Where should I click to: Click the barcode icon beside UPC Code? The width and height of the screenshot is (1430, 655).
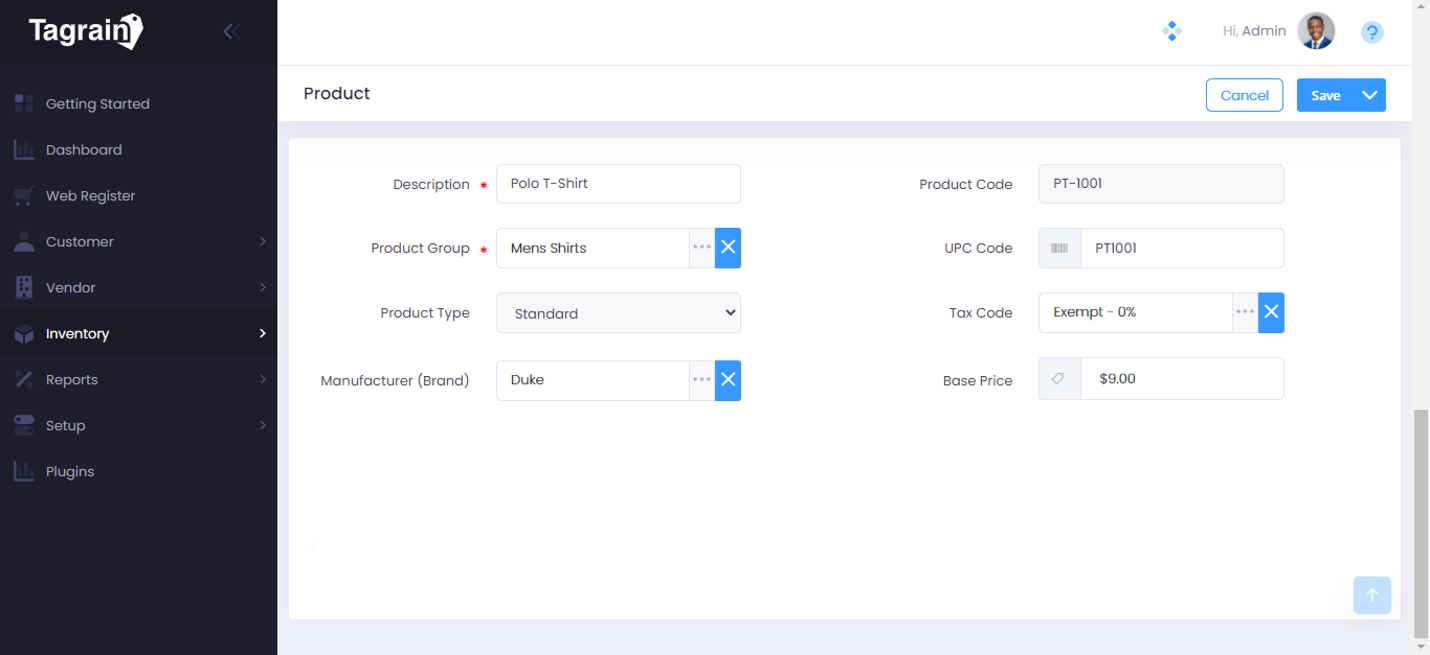tap(1059, 247)
